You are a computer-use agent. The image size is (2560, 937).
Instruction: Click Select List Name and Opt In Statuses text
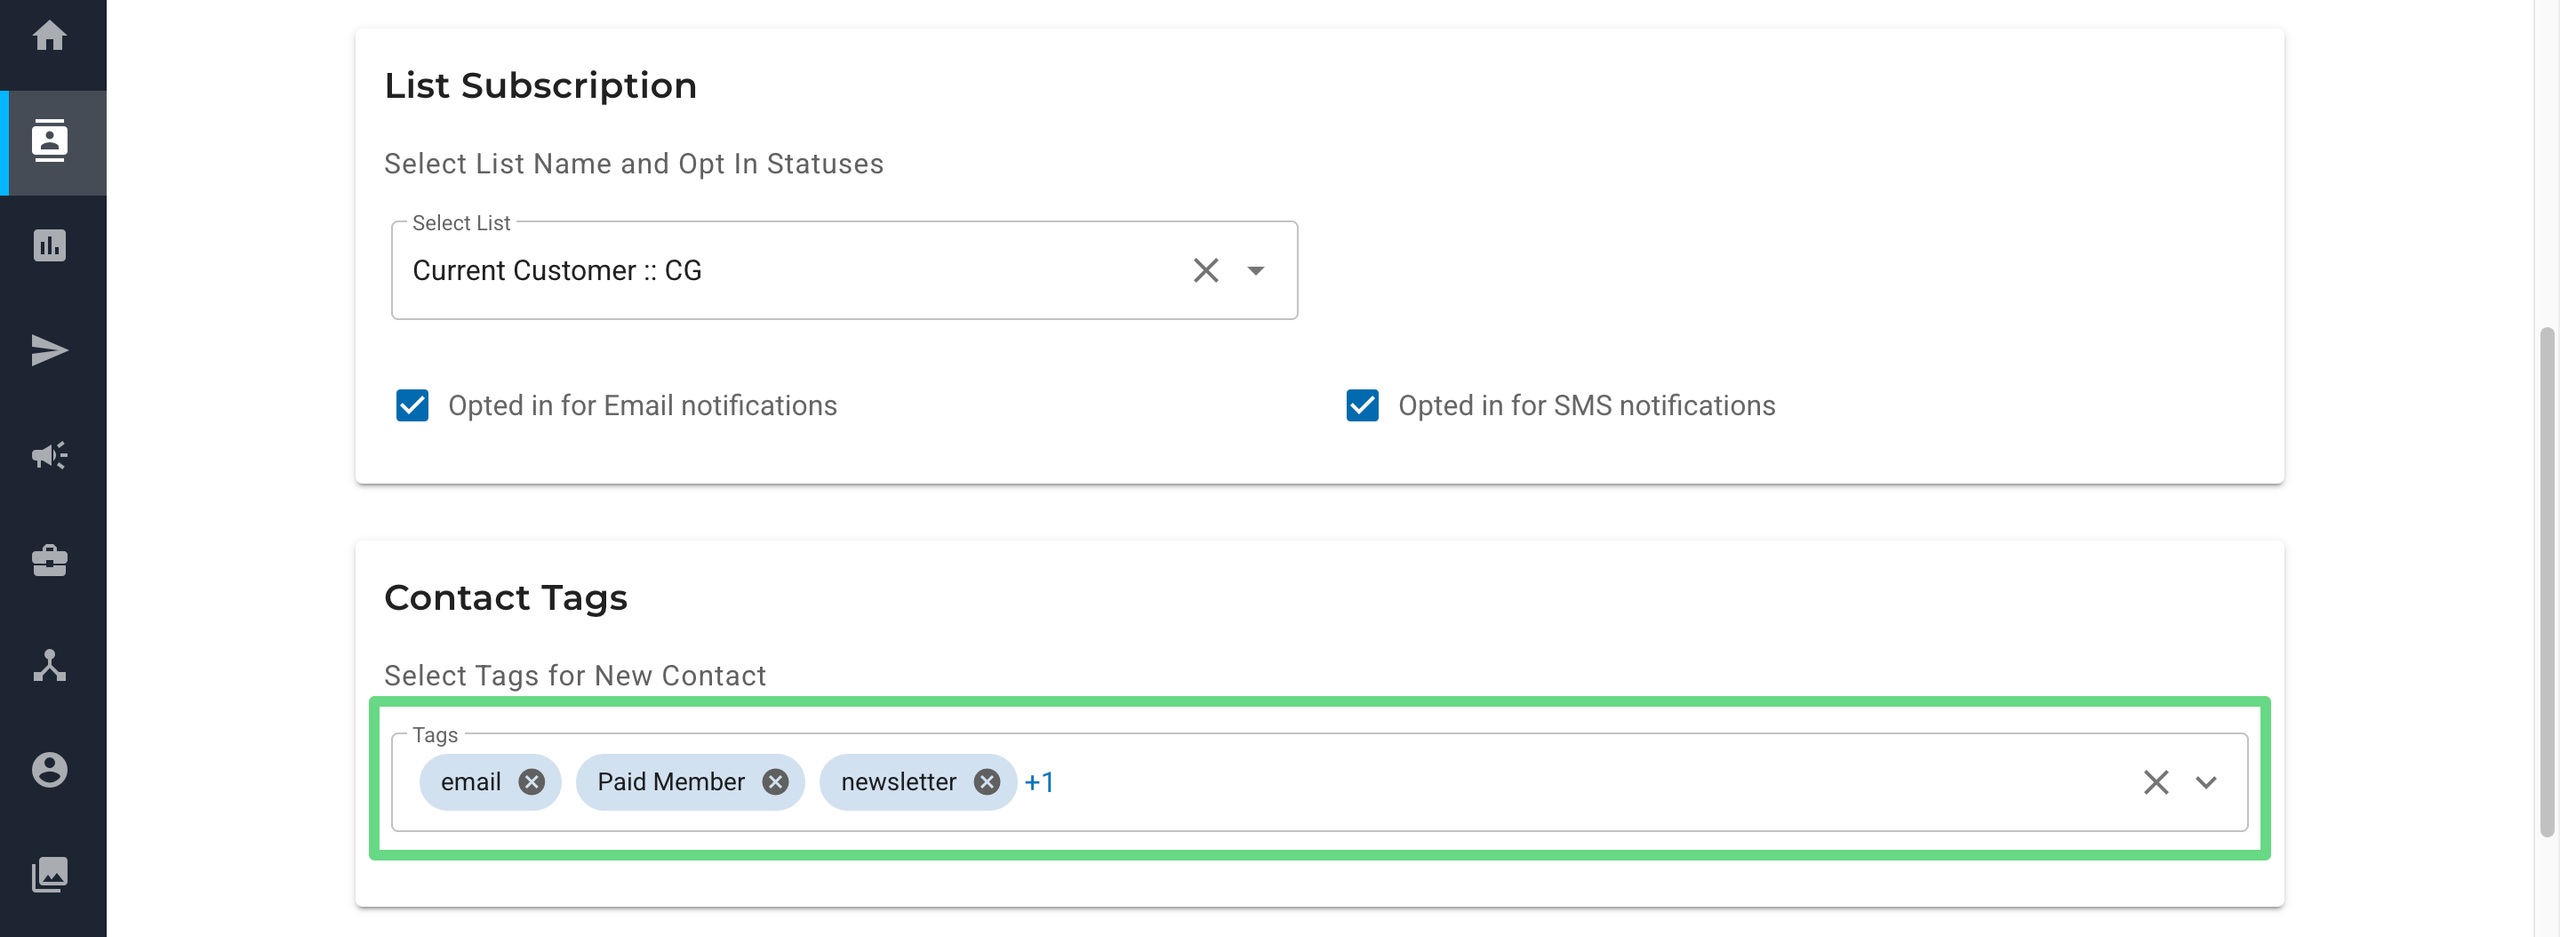[634, 164]
